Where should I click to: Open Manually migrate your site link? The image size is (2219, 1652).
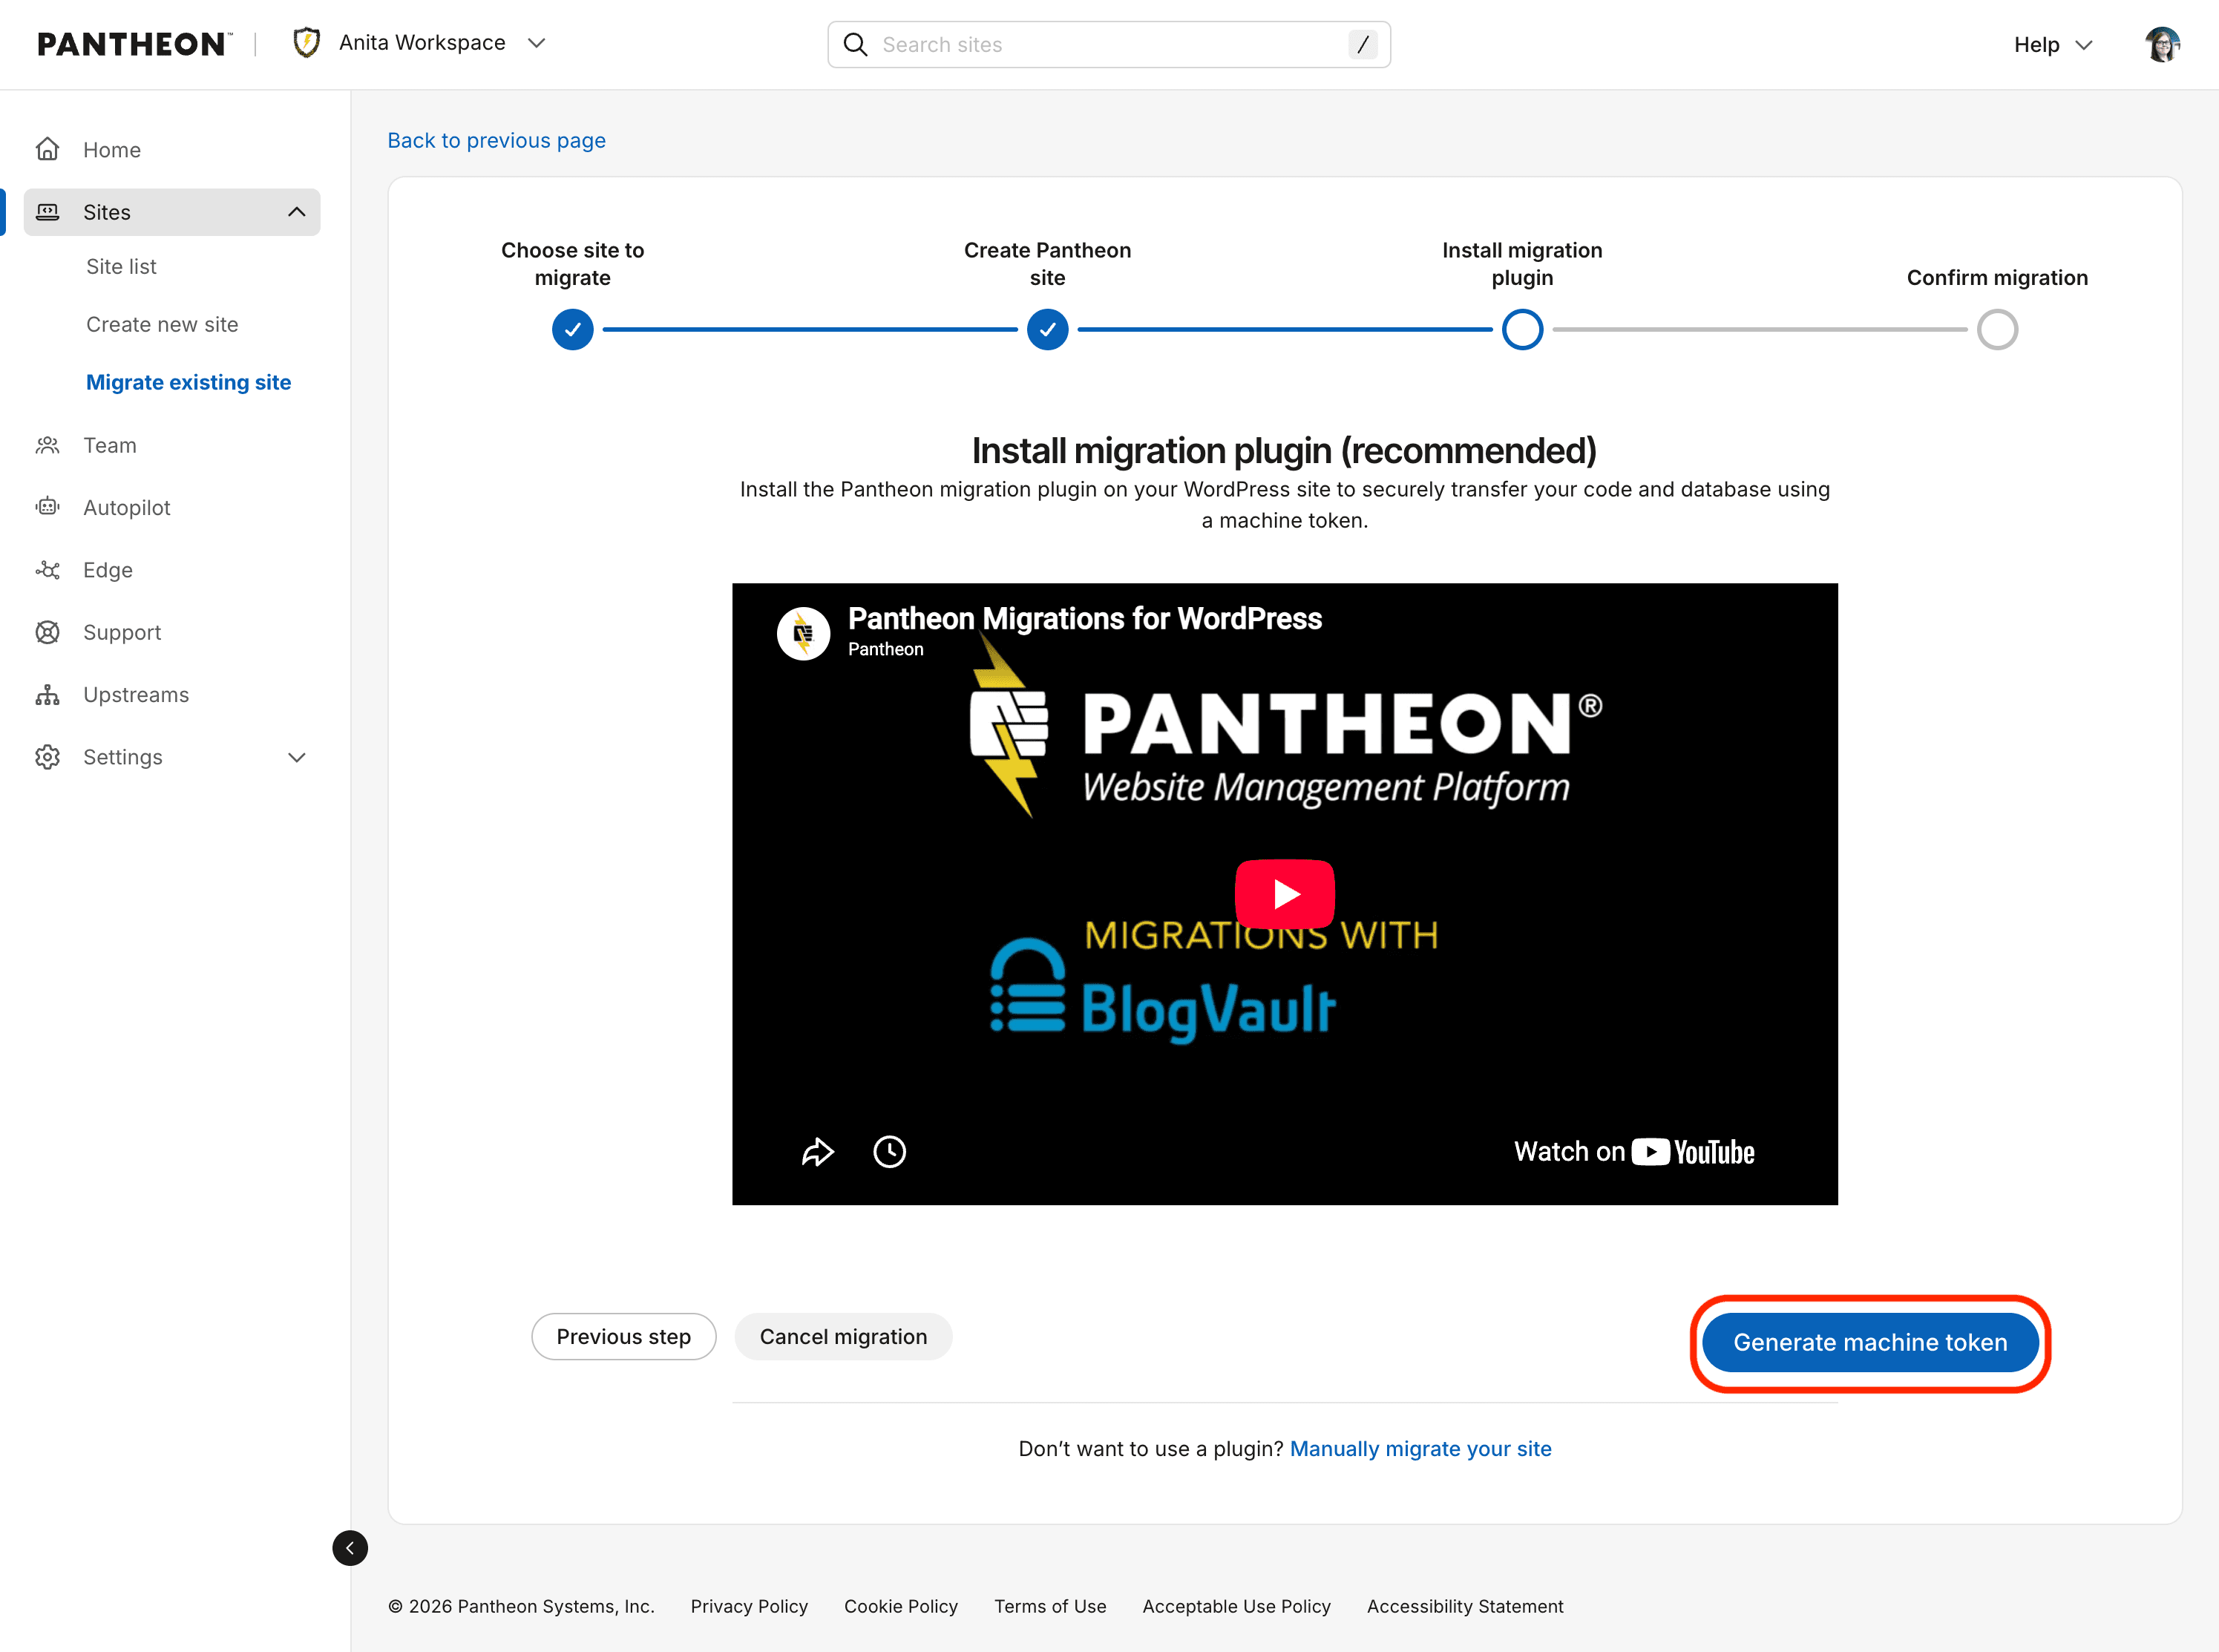coord(1420,1449)
